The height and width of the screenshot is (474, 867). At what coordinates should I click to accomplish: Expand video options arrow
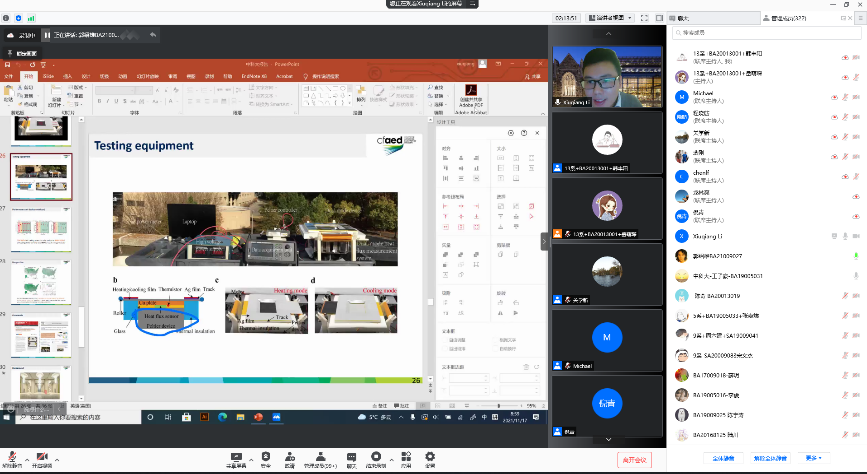[x=56, y=456]
